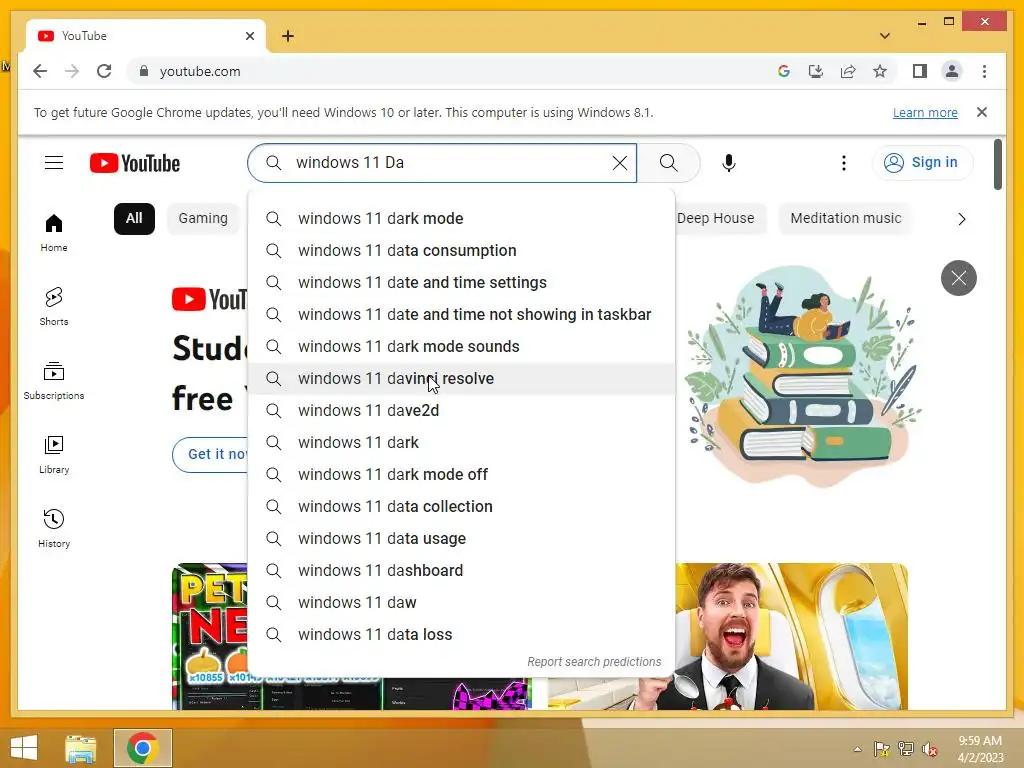Open History in sidebar
This screenshot has height=768, width=1024.
coord(54,528)
